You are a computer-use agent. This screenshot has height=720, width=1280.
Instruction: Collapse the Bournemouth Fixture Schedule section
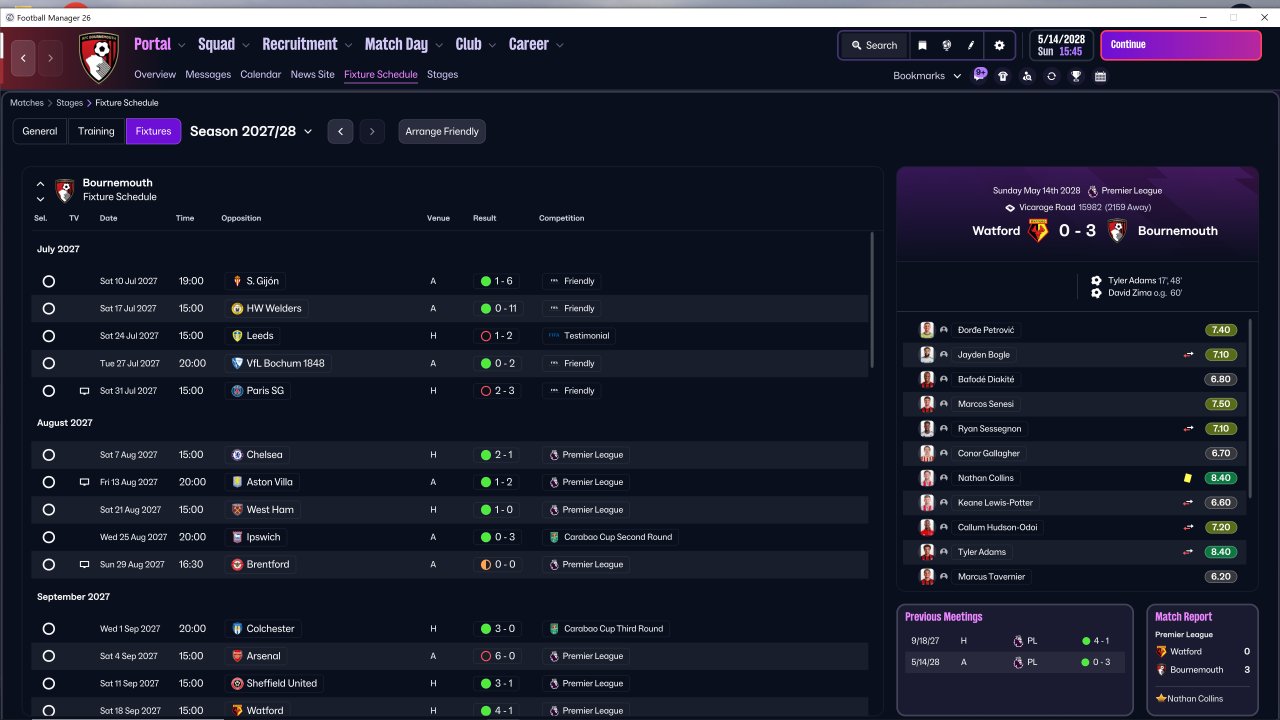[x=40, y=184]
